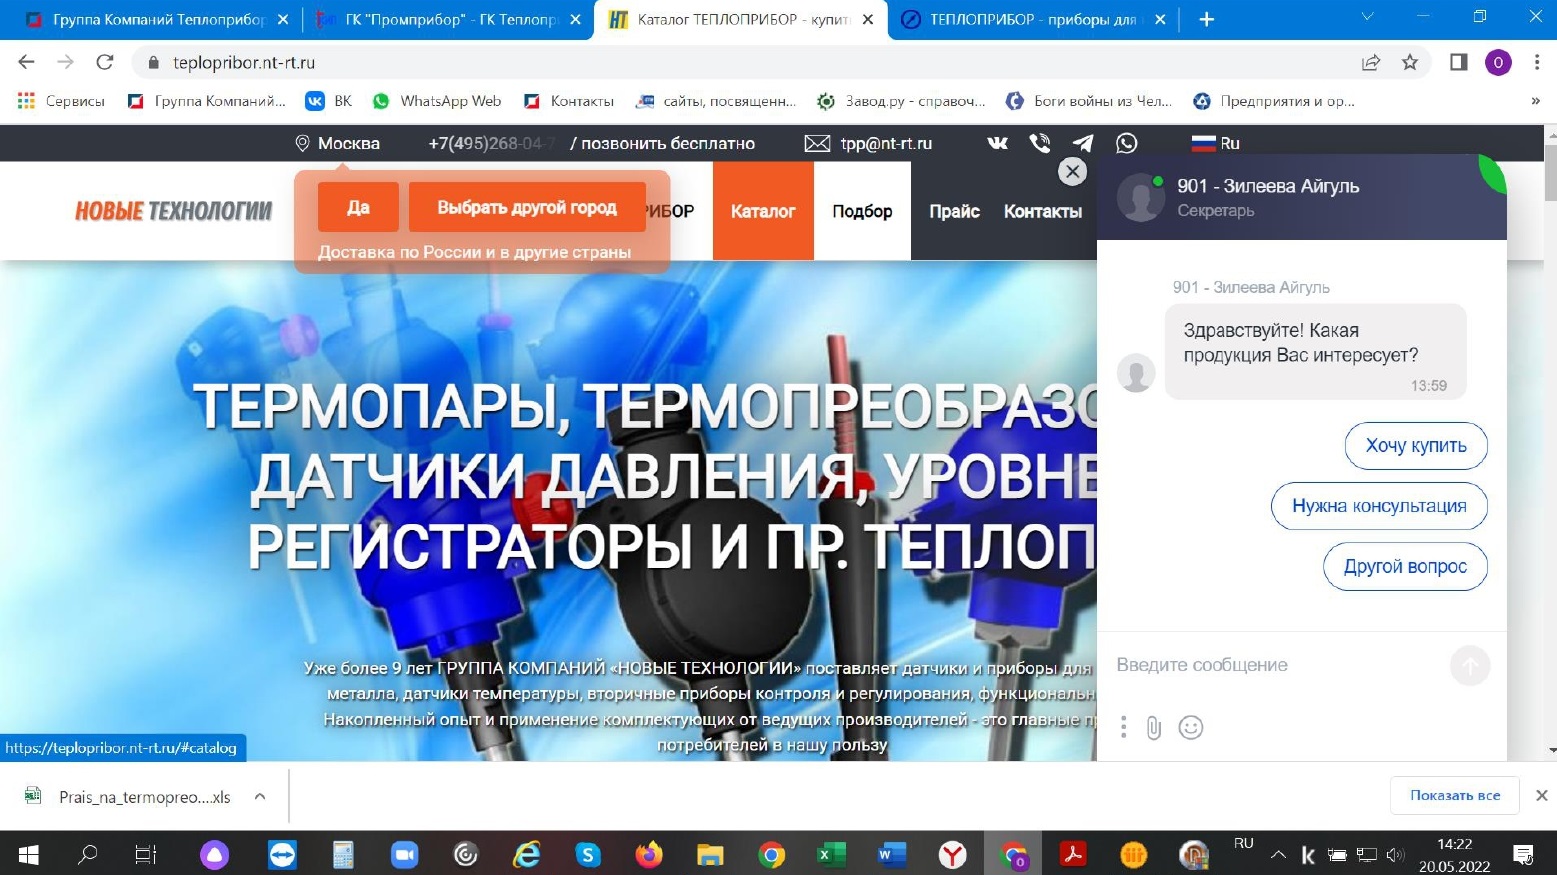Close the Каталог ТЕПЛОПРИБОР tab
The height and width of the screenshot is (875, 1557).
[x=867, y=19]
